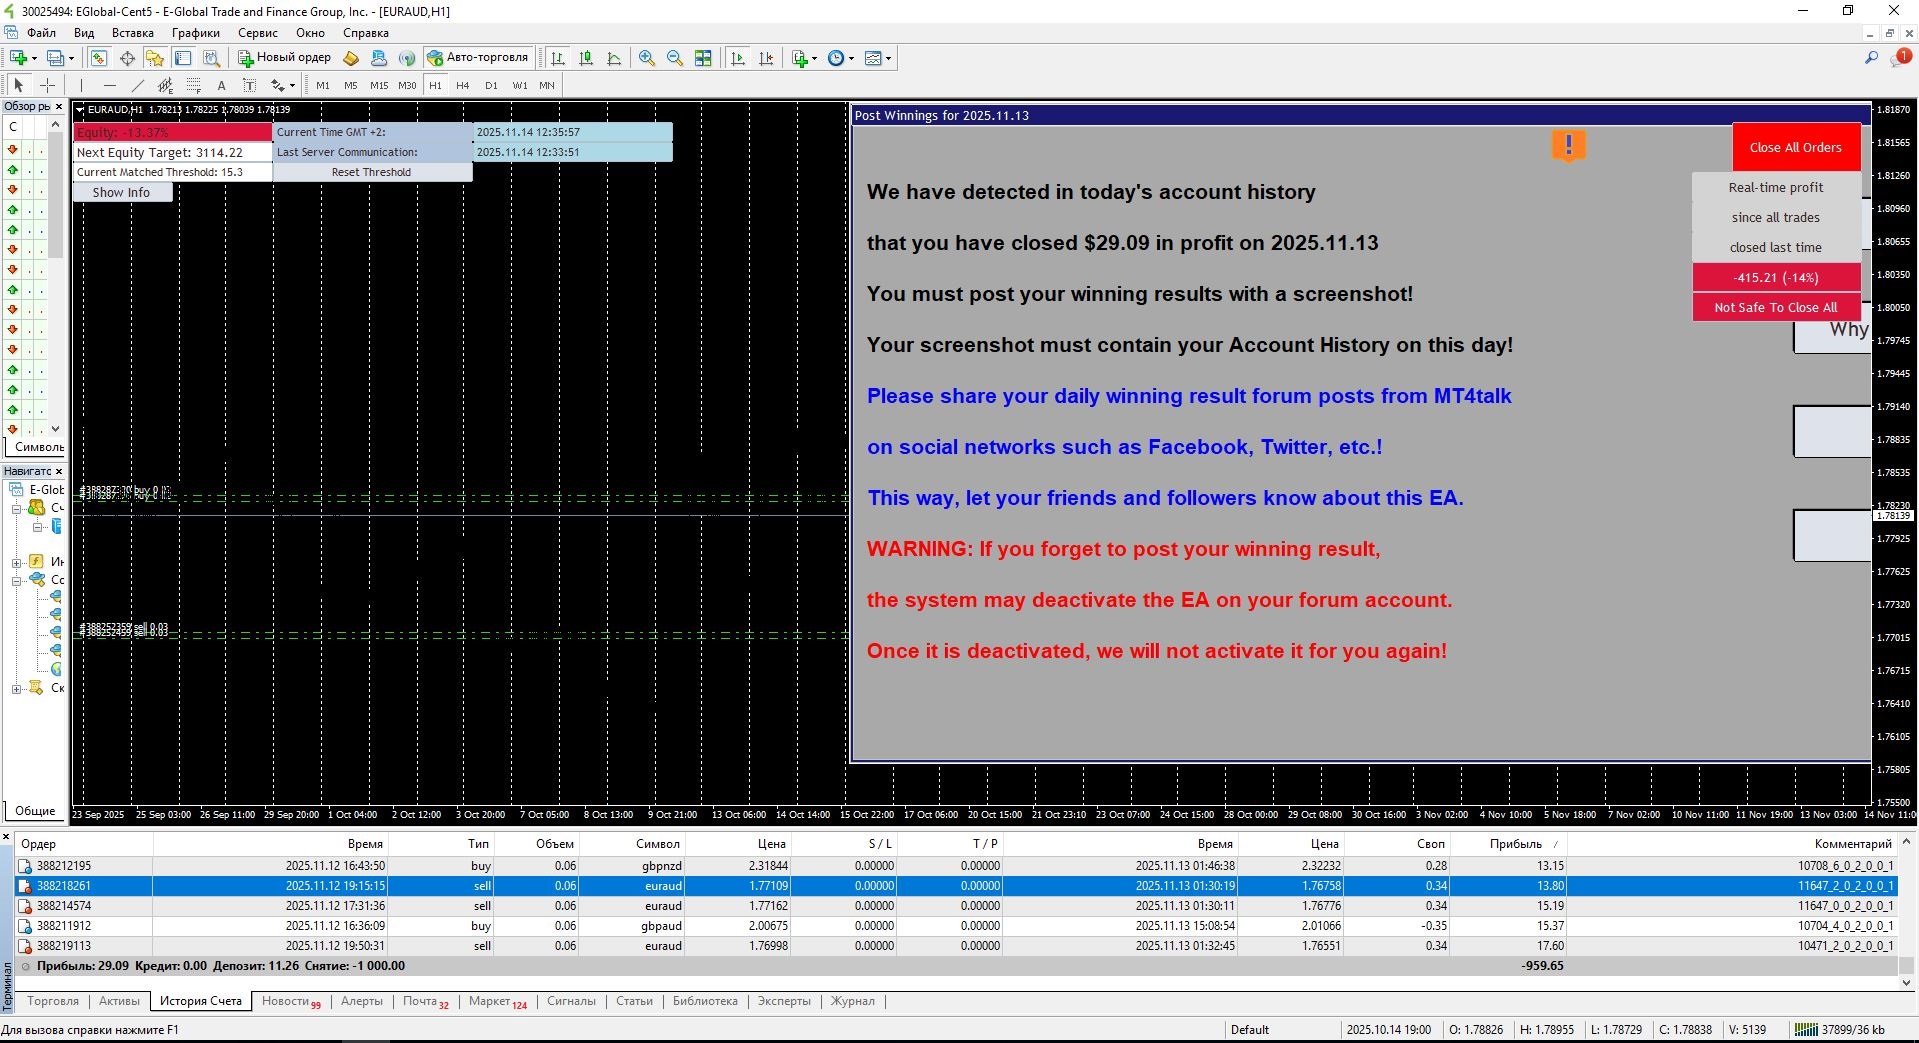Toggle the Market Watch panel icon
This screenshot has height=1043, width=1919.
point(99,58)
